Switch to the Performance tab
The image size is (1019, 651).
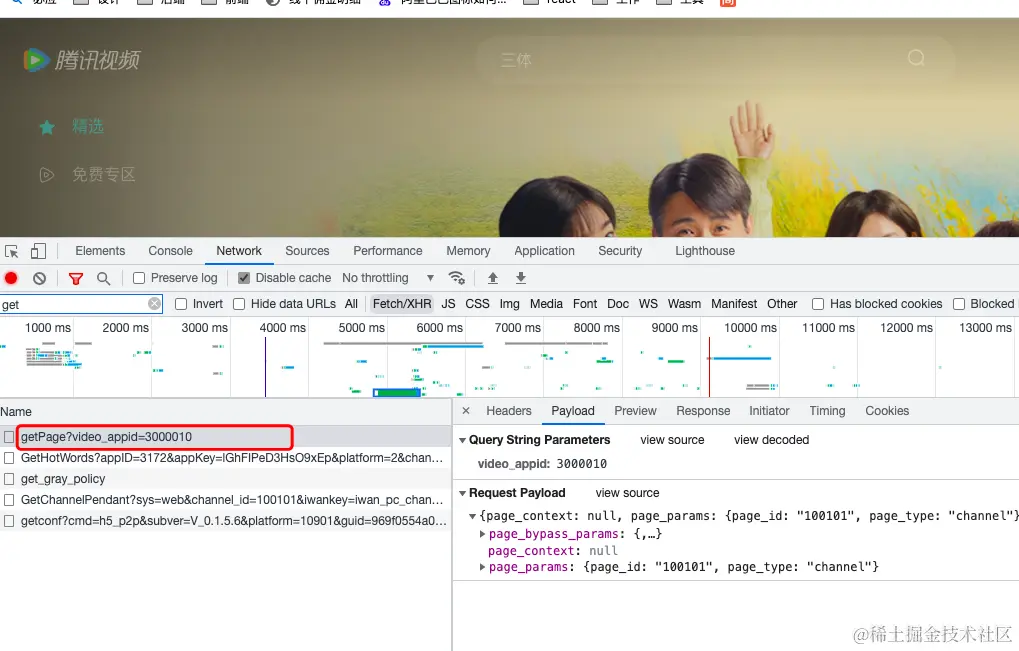point(388,251)
